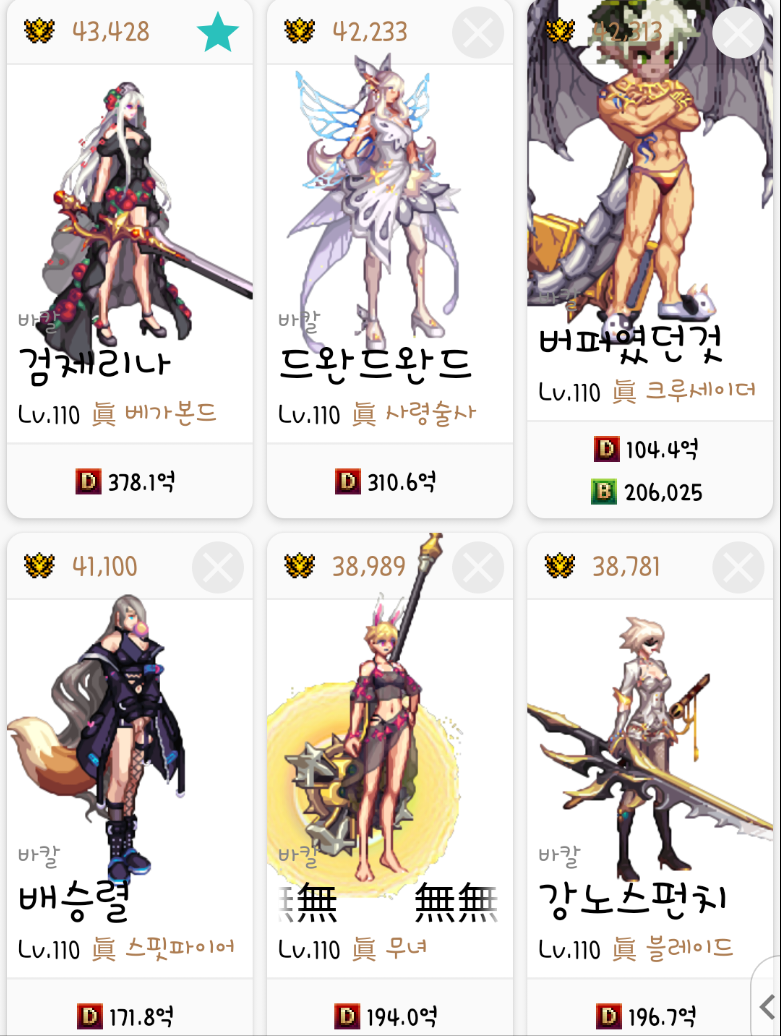Click the fame crest icon beside 41,100
The image size is (781, 1036).
click(x=39, y=566)
